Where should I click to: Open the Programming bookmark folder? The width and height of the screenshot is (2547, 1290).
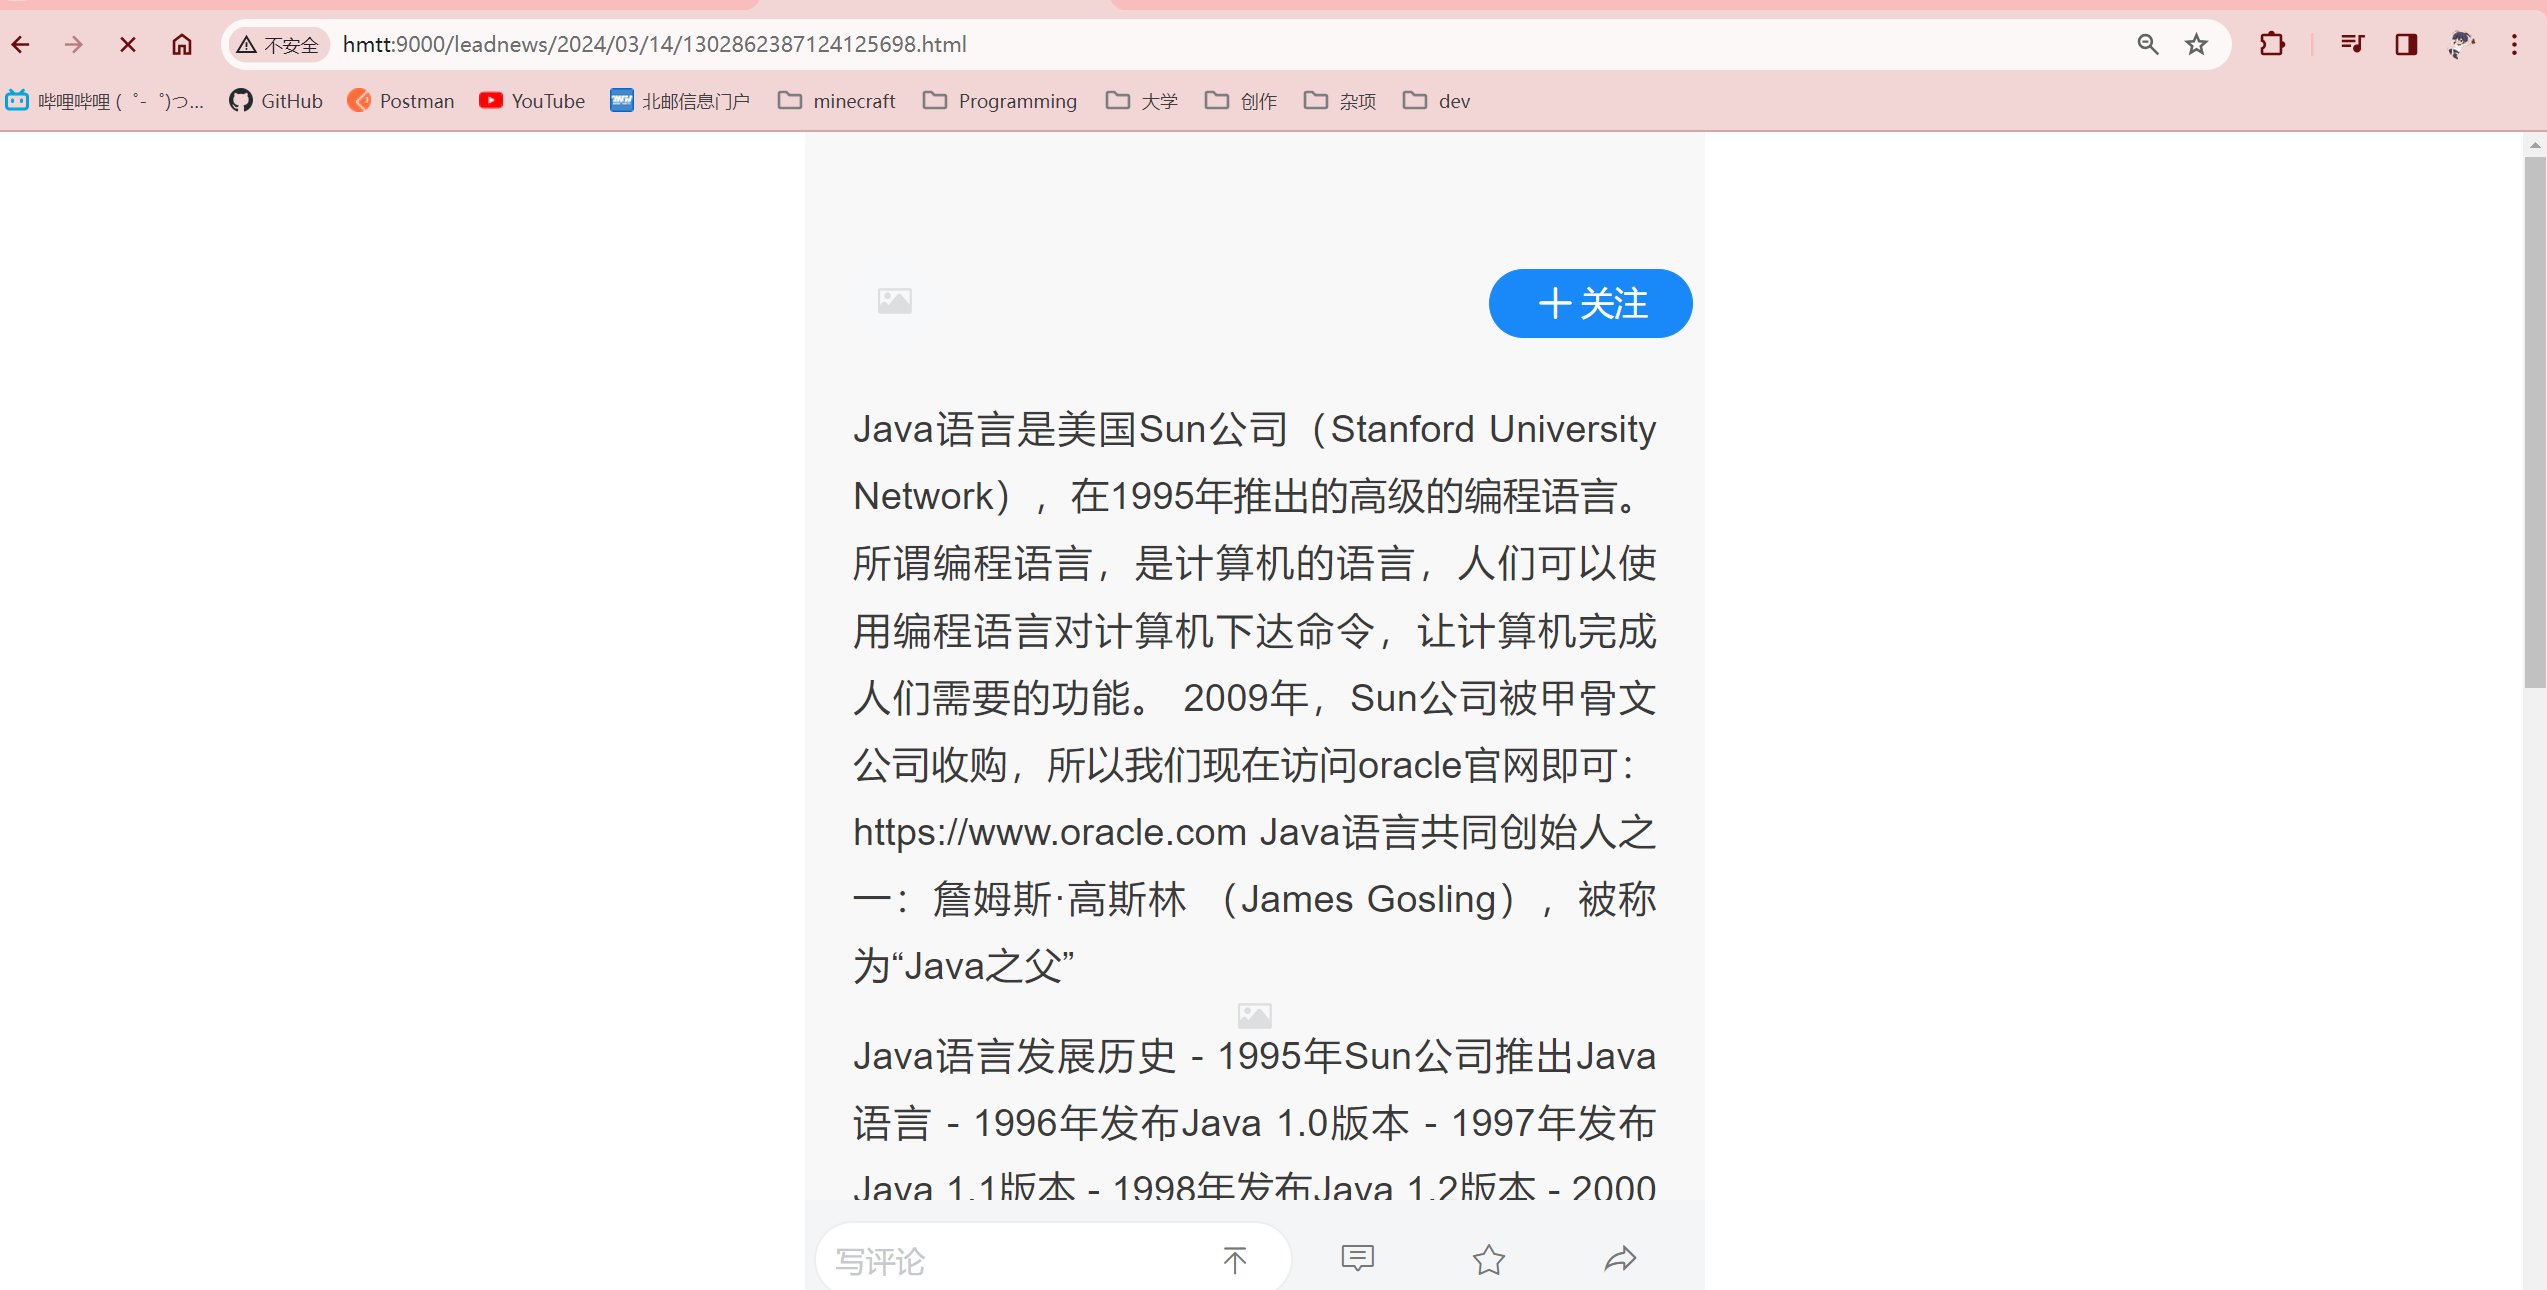point(1000,101)
